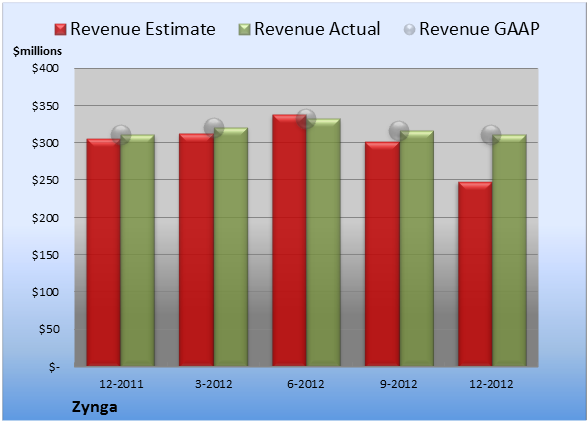Click the $350 axis label

(45, 106)
